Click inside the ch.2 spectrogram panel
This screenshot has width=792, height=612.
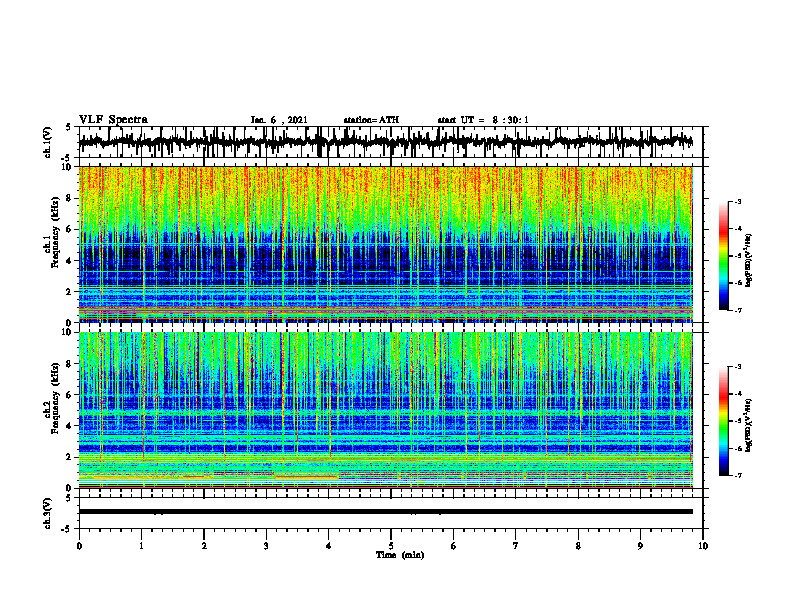tap(385, 410)
